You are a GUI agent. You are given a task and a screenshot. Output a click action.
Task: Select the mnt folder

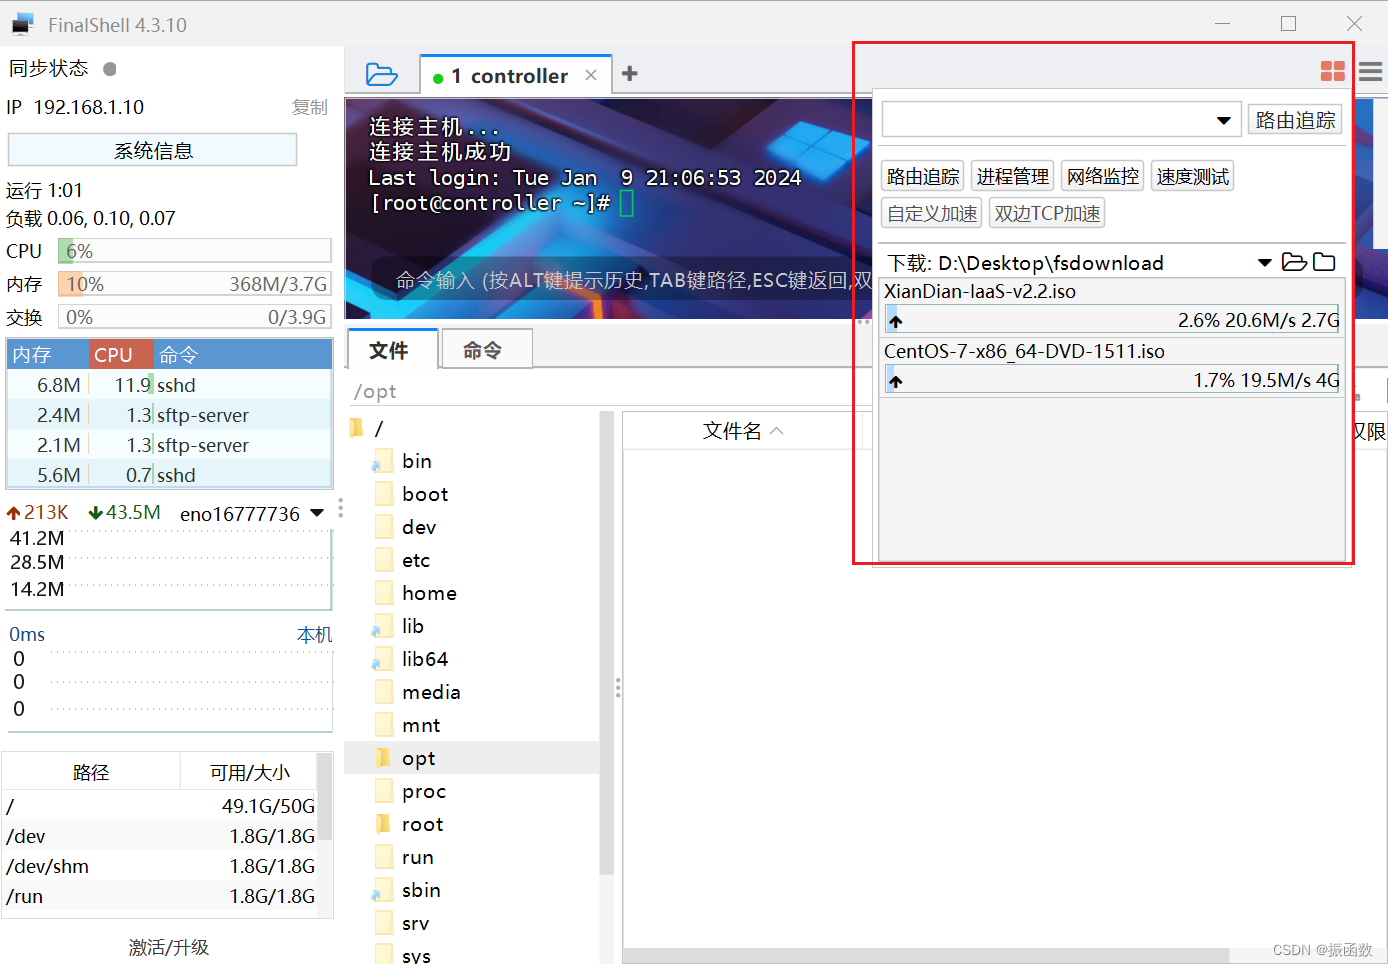[x=421, y=725]
